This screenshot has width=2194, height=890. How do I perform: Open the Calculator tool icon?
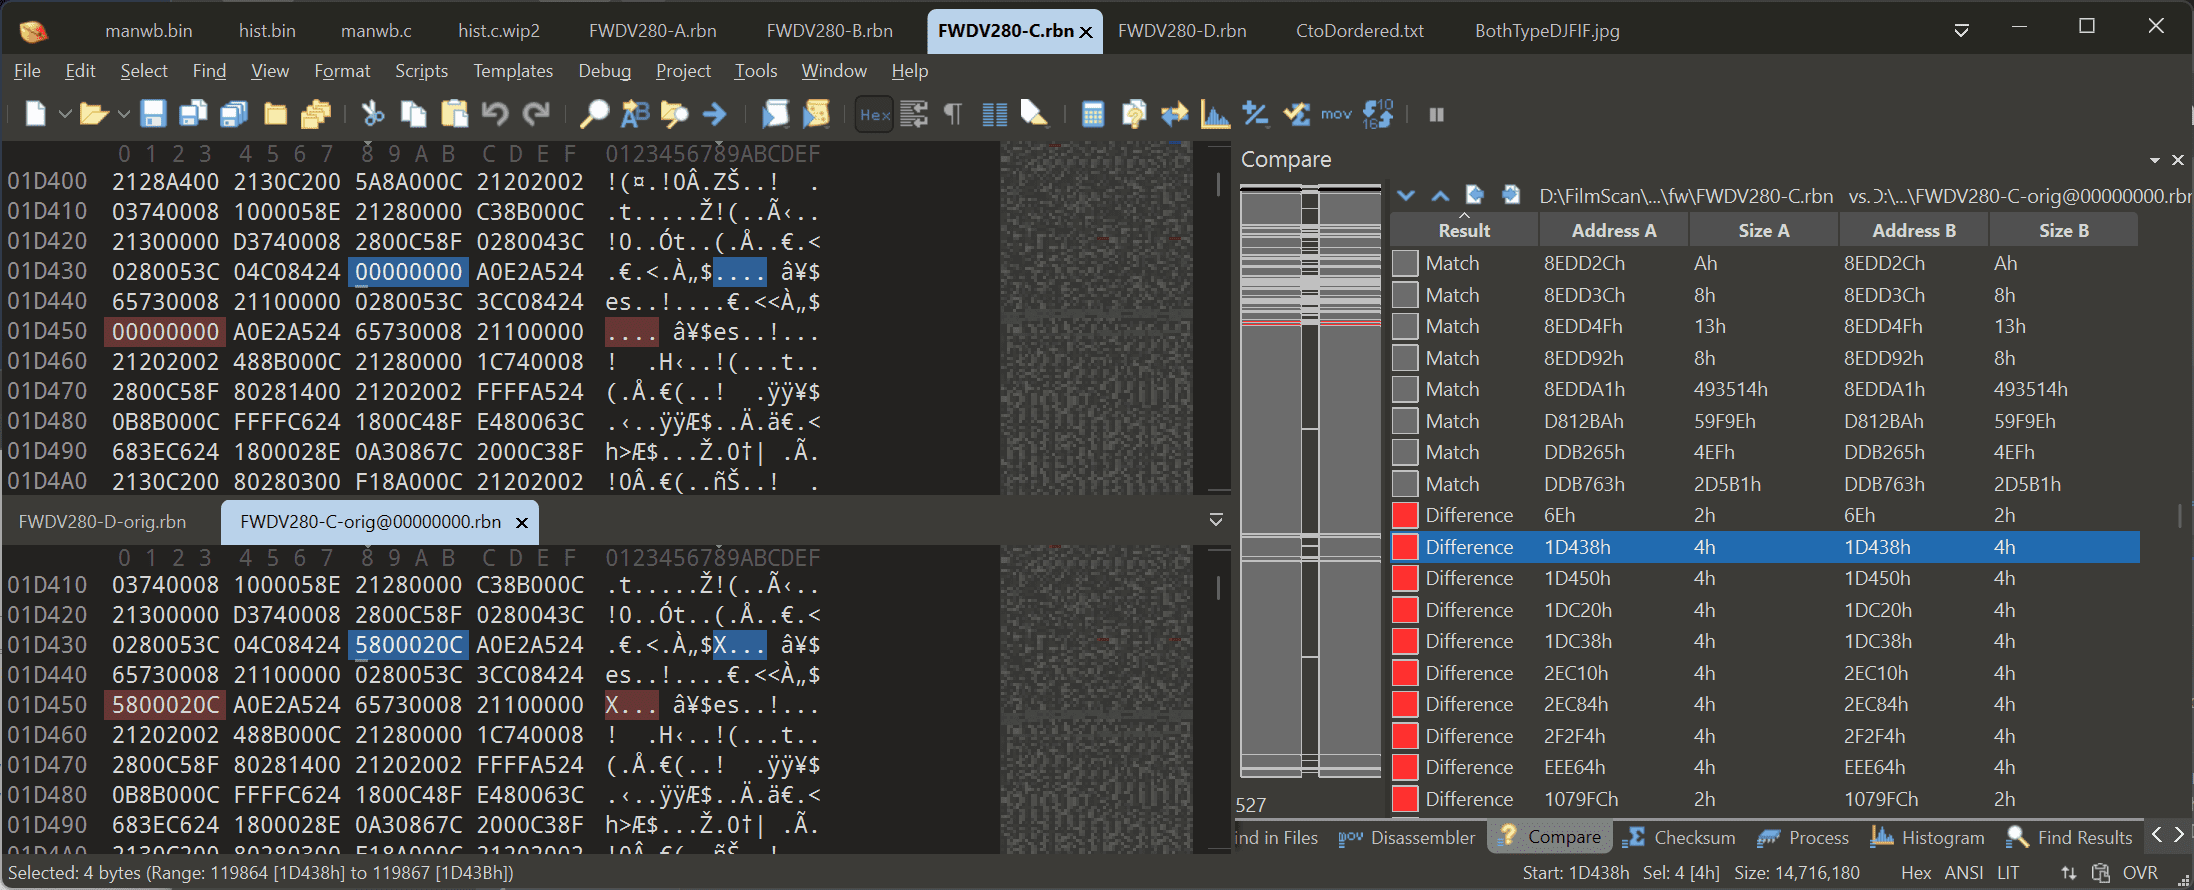pyautogui.click(x=1093, y=114)
